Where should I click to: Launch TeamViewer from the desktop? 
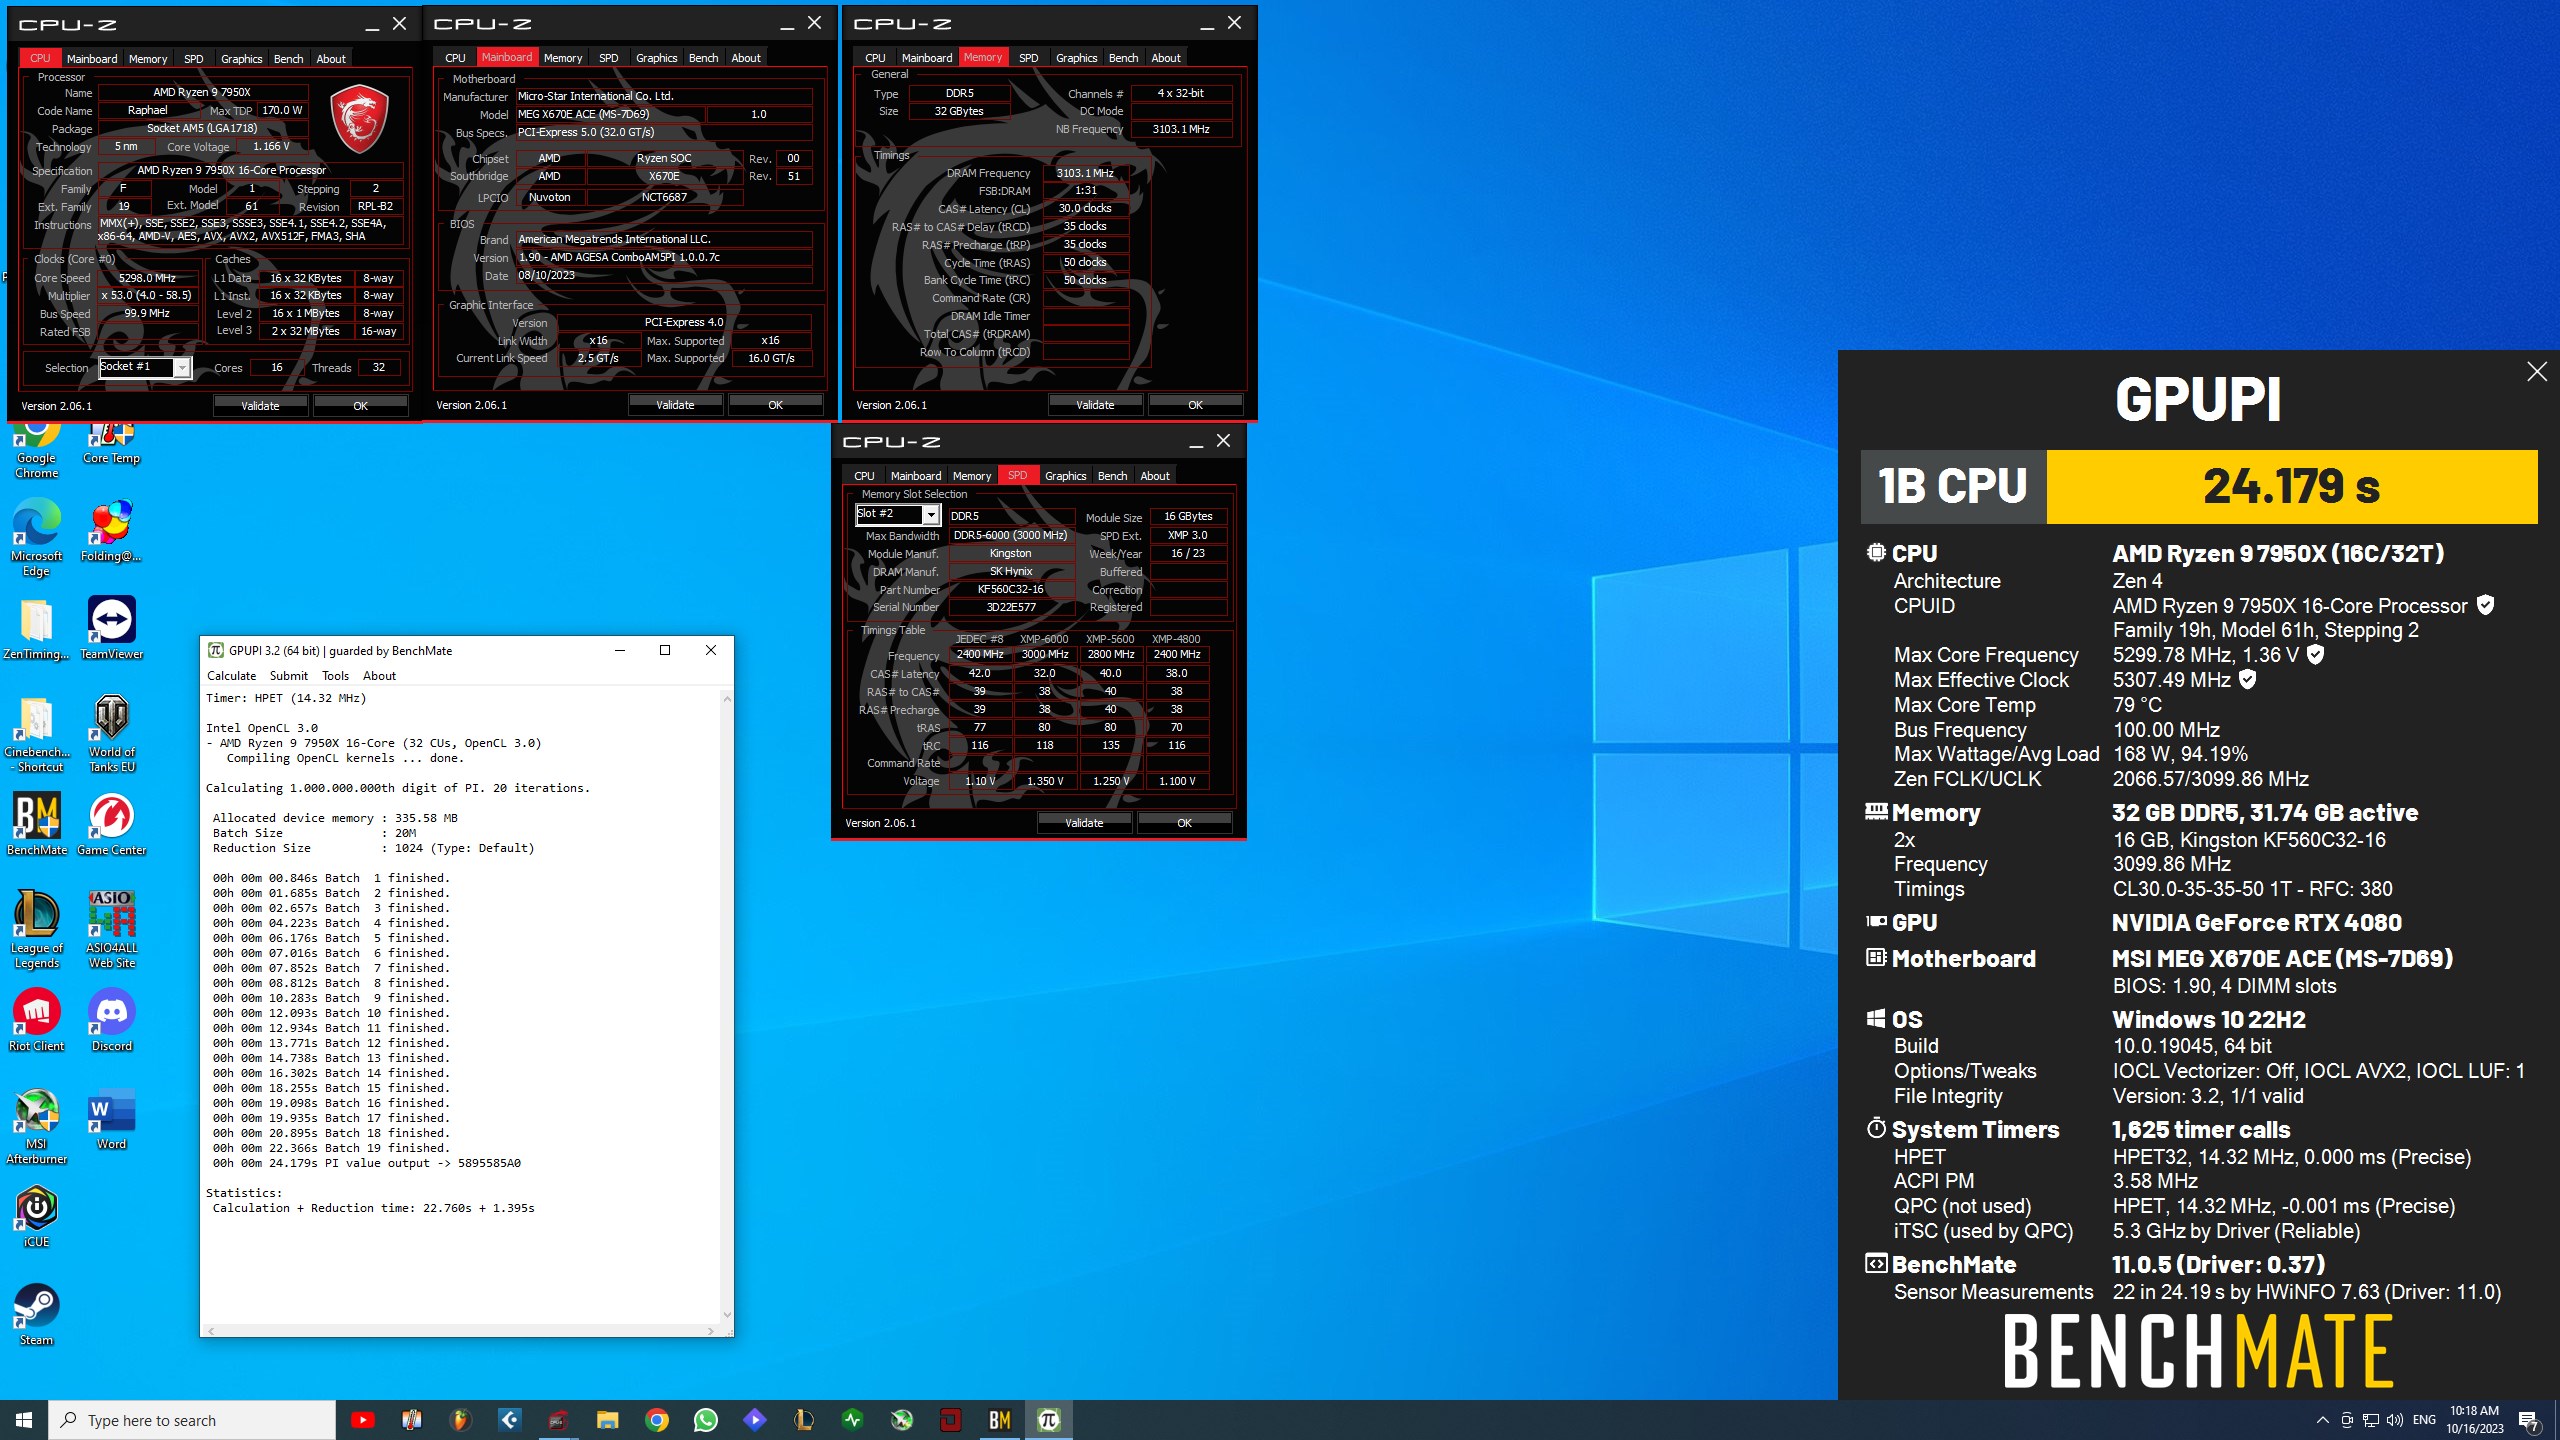coord(111,630)
